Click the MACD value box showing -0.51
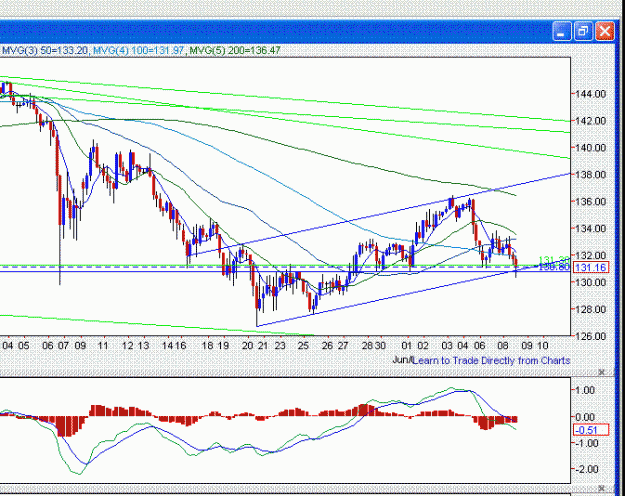 [591, 430]
